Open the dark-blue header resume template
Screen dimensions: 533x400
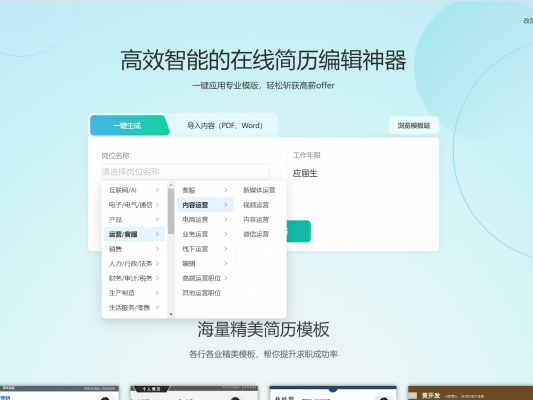click(x=333, y=393)
